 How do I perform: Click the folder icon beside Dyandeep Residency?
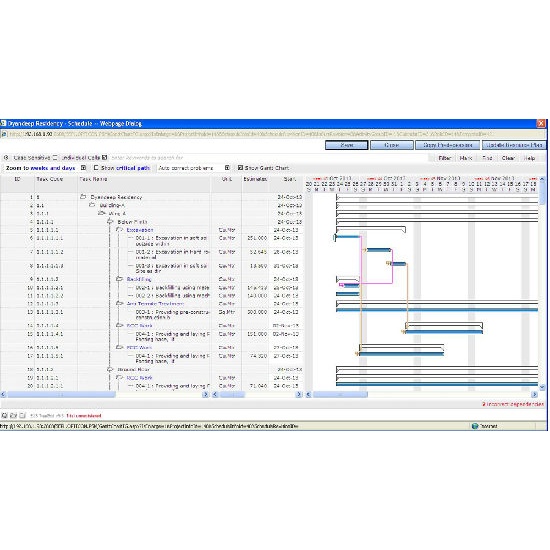(83, 197)
